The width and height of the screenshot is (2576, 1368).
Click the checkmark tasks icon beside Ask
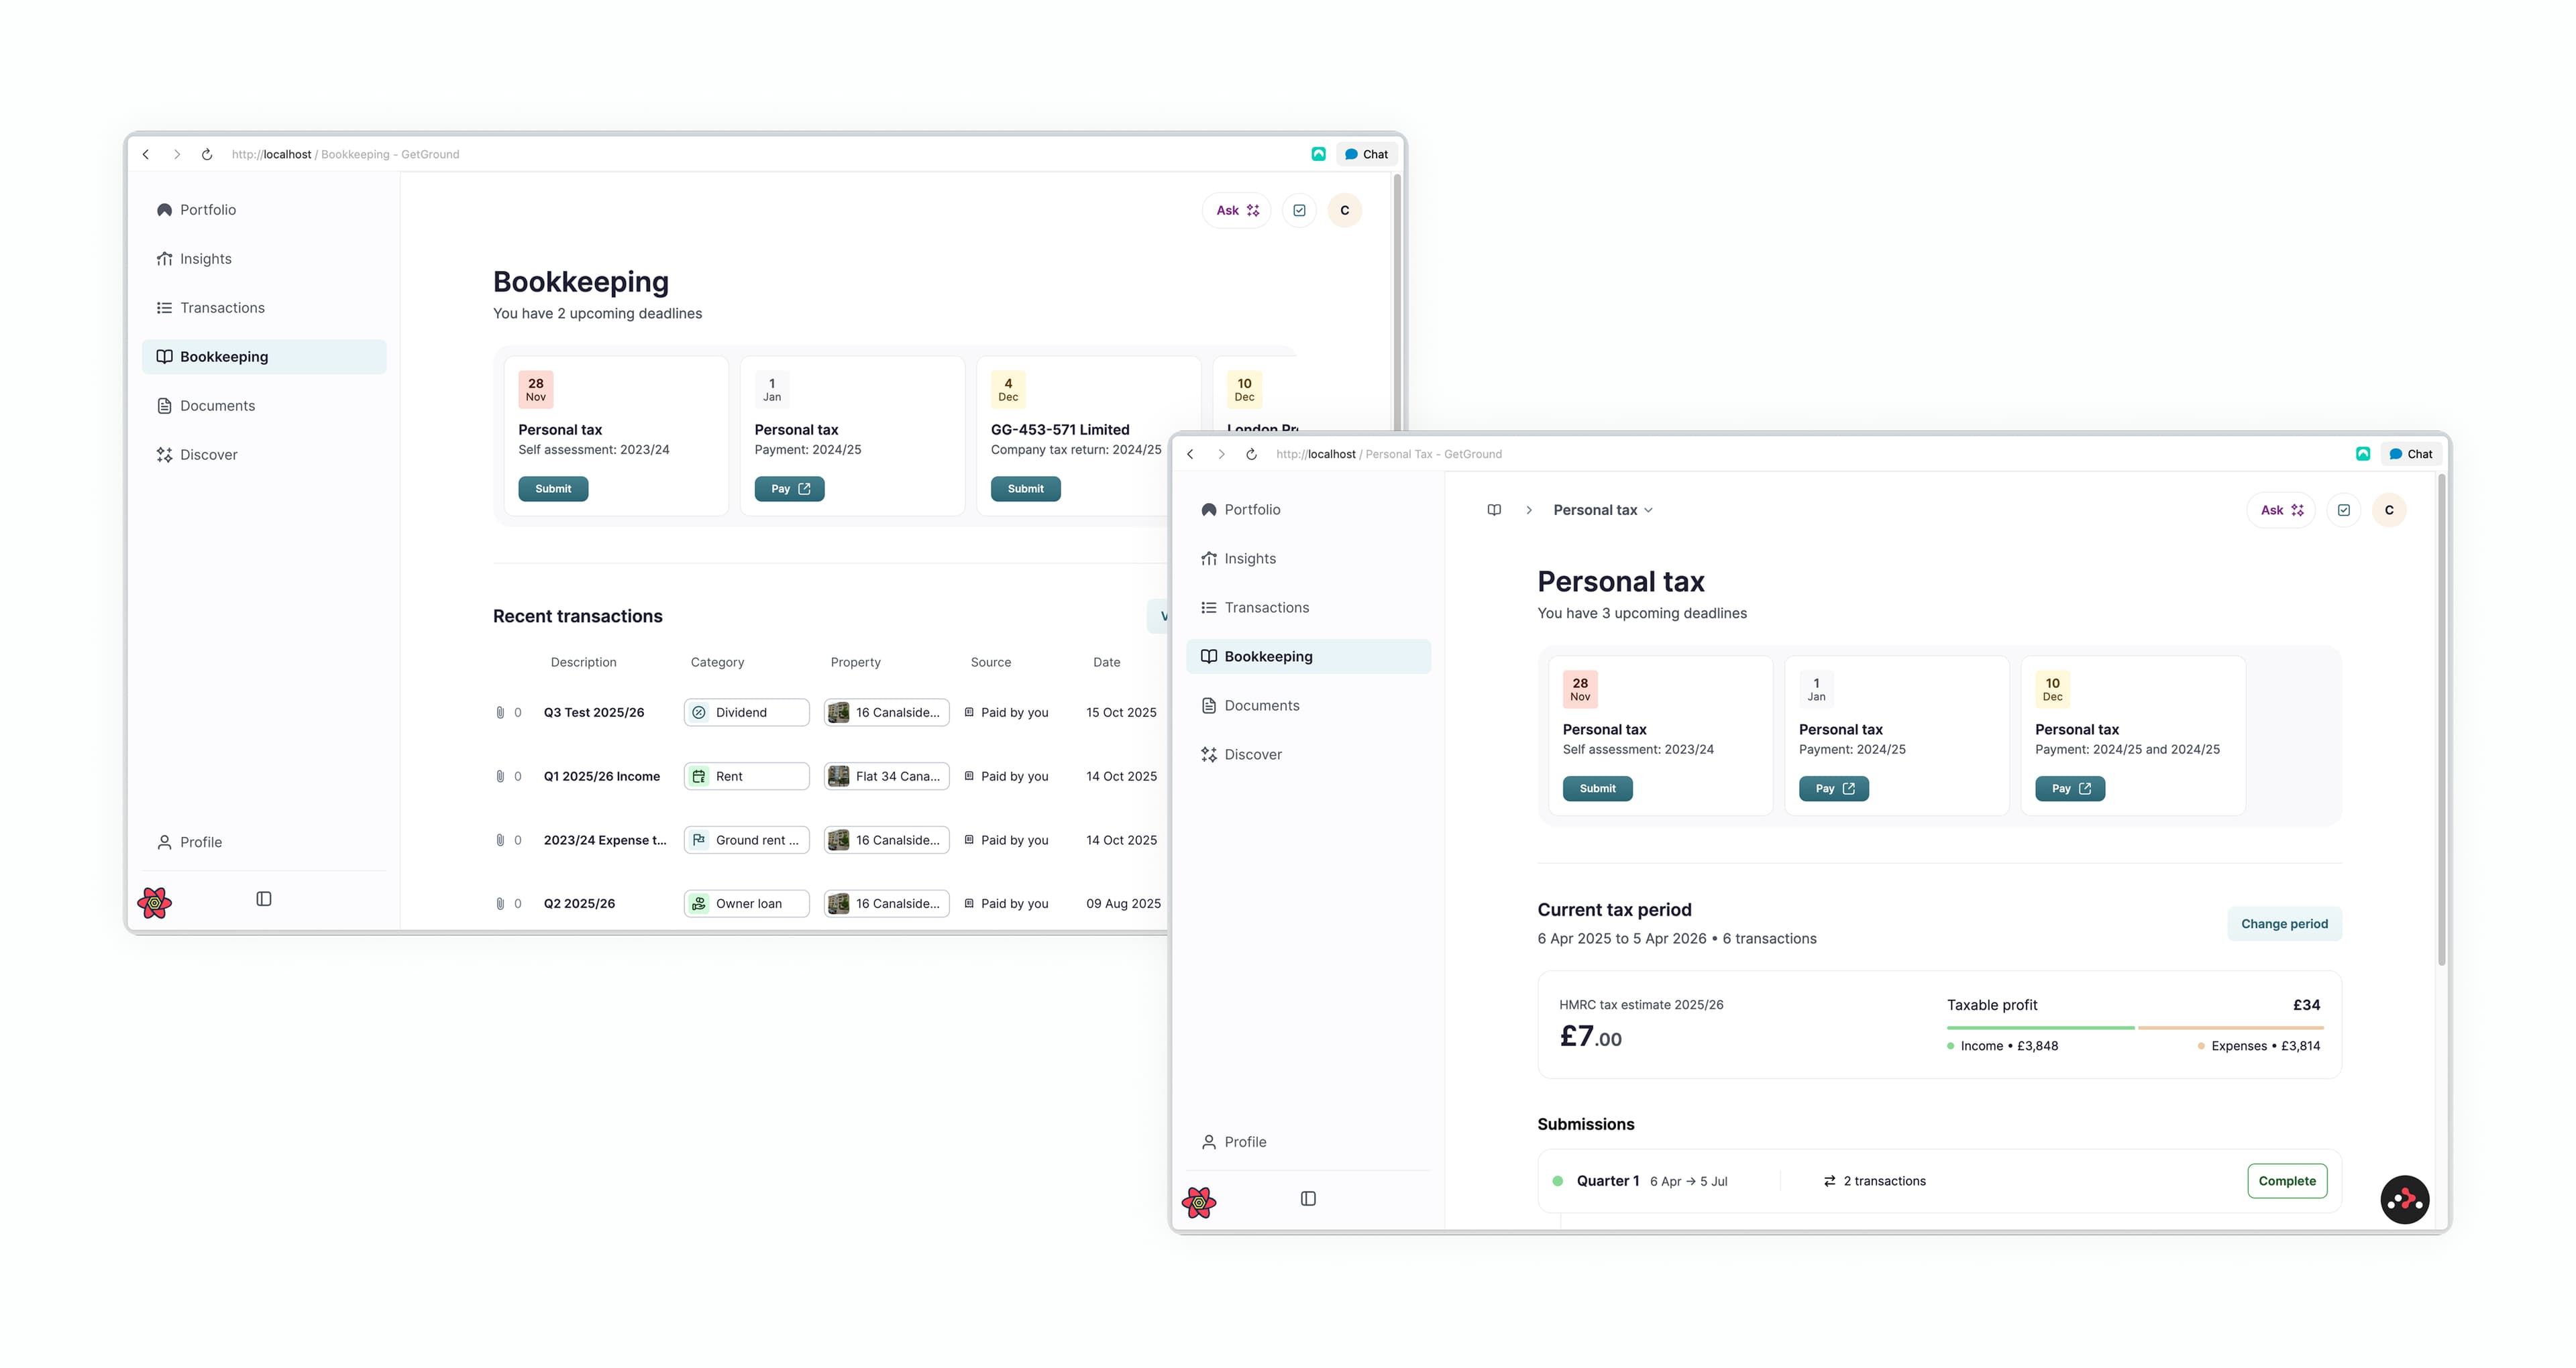coord(2344,510)
